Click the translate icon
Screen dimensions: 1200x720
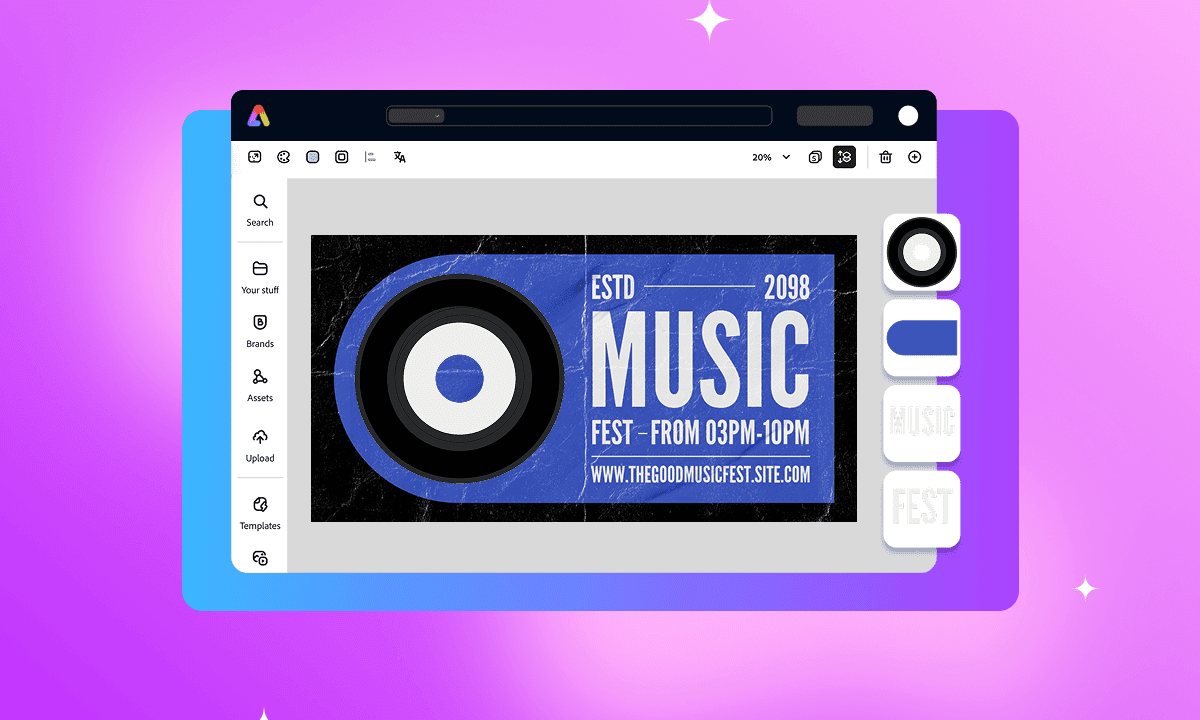coord(400,157)
